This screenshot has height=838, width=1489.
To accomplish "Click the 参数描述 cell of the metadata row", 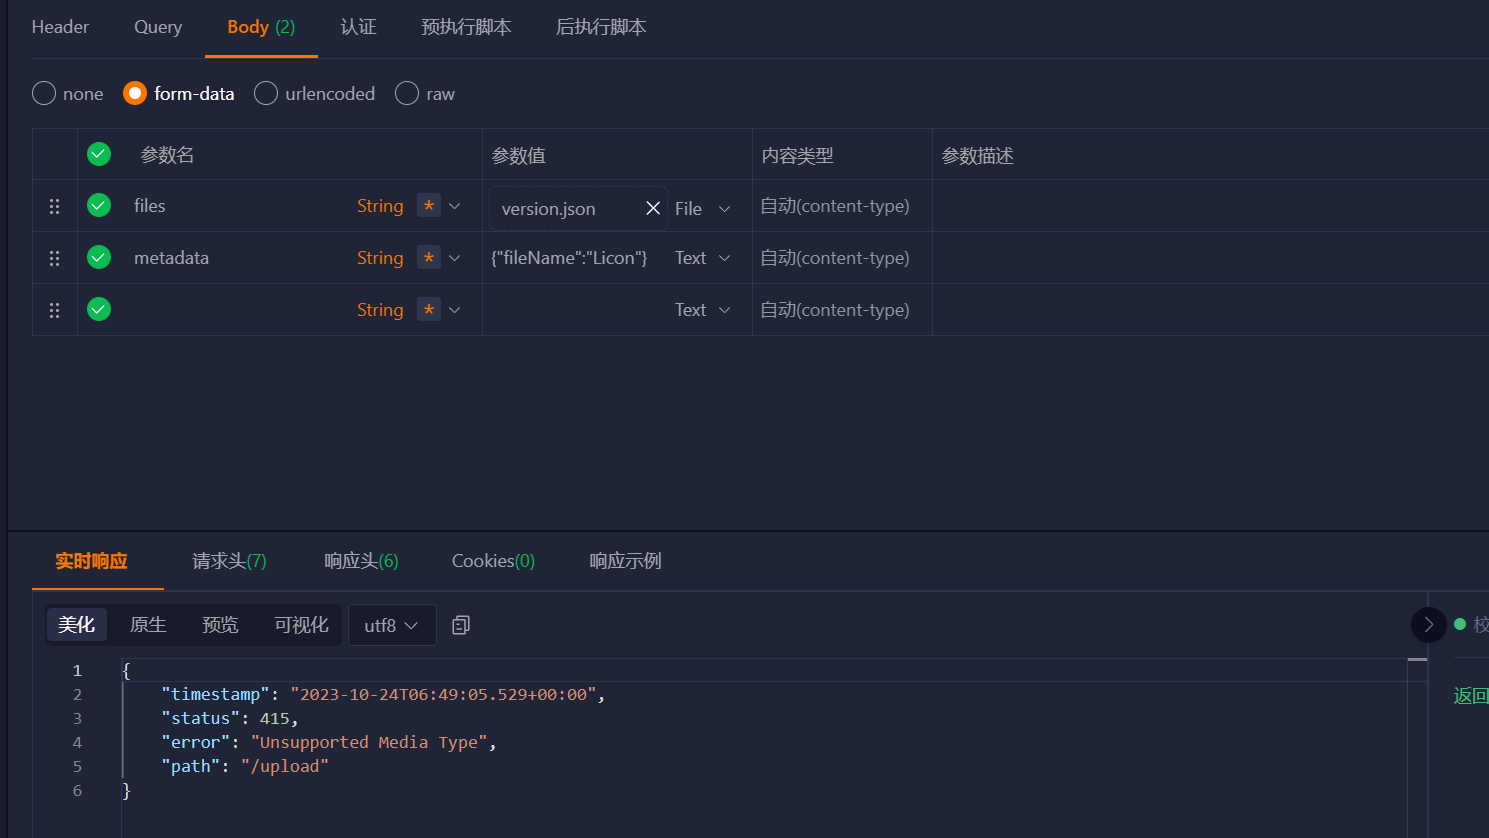I will click(1210, 258).
